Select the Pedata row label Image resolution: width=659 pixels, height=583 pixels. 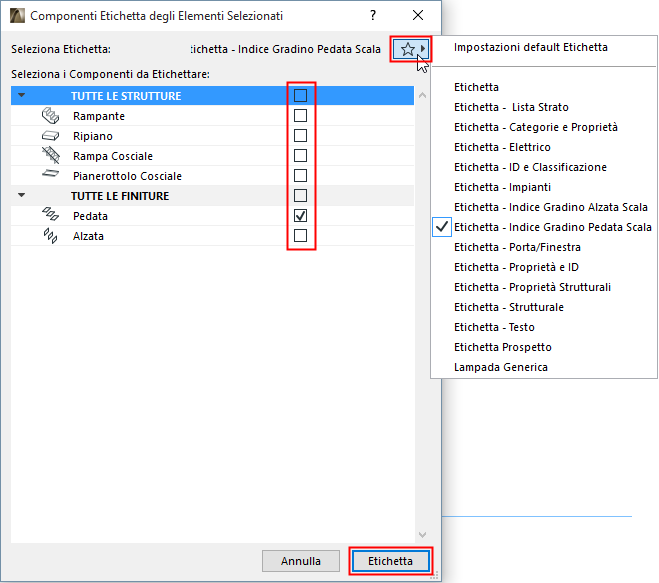coord(90,216)
